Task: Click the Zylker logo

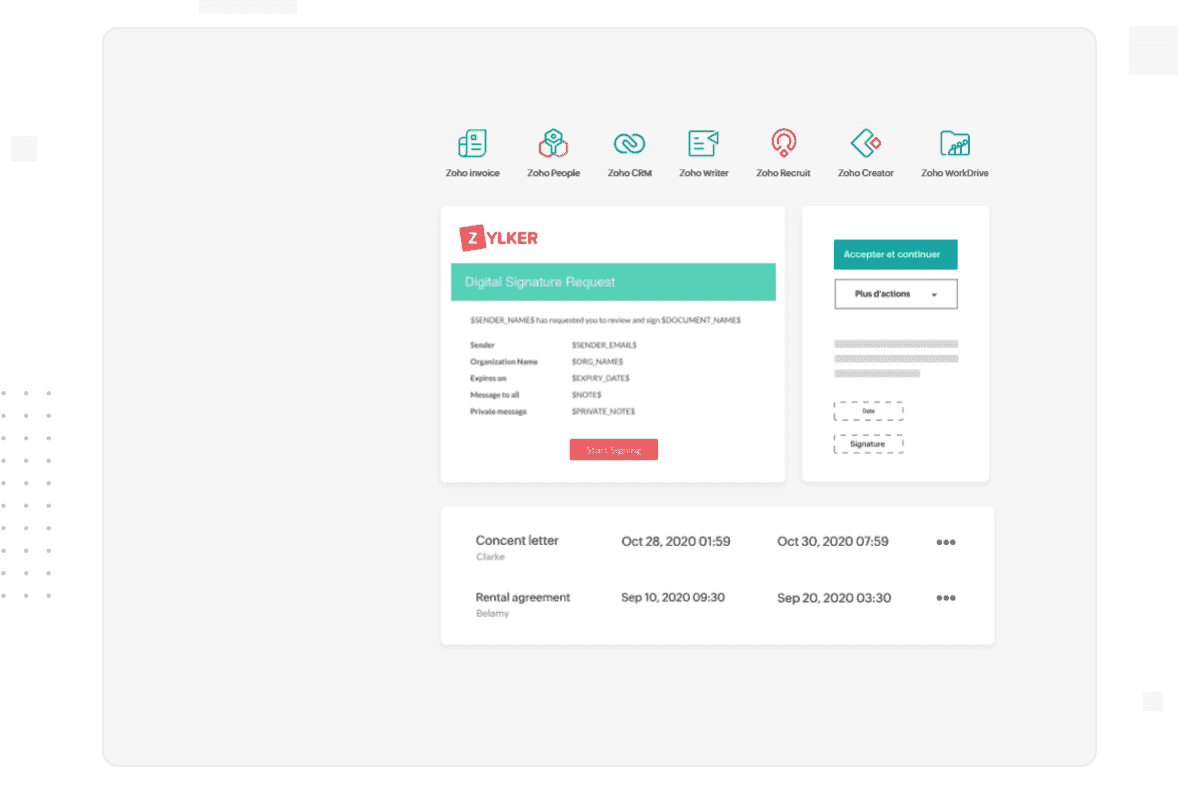Action: [x=499, y=238]
